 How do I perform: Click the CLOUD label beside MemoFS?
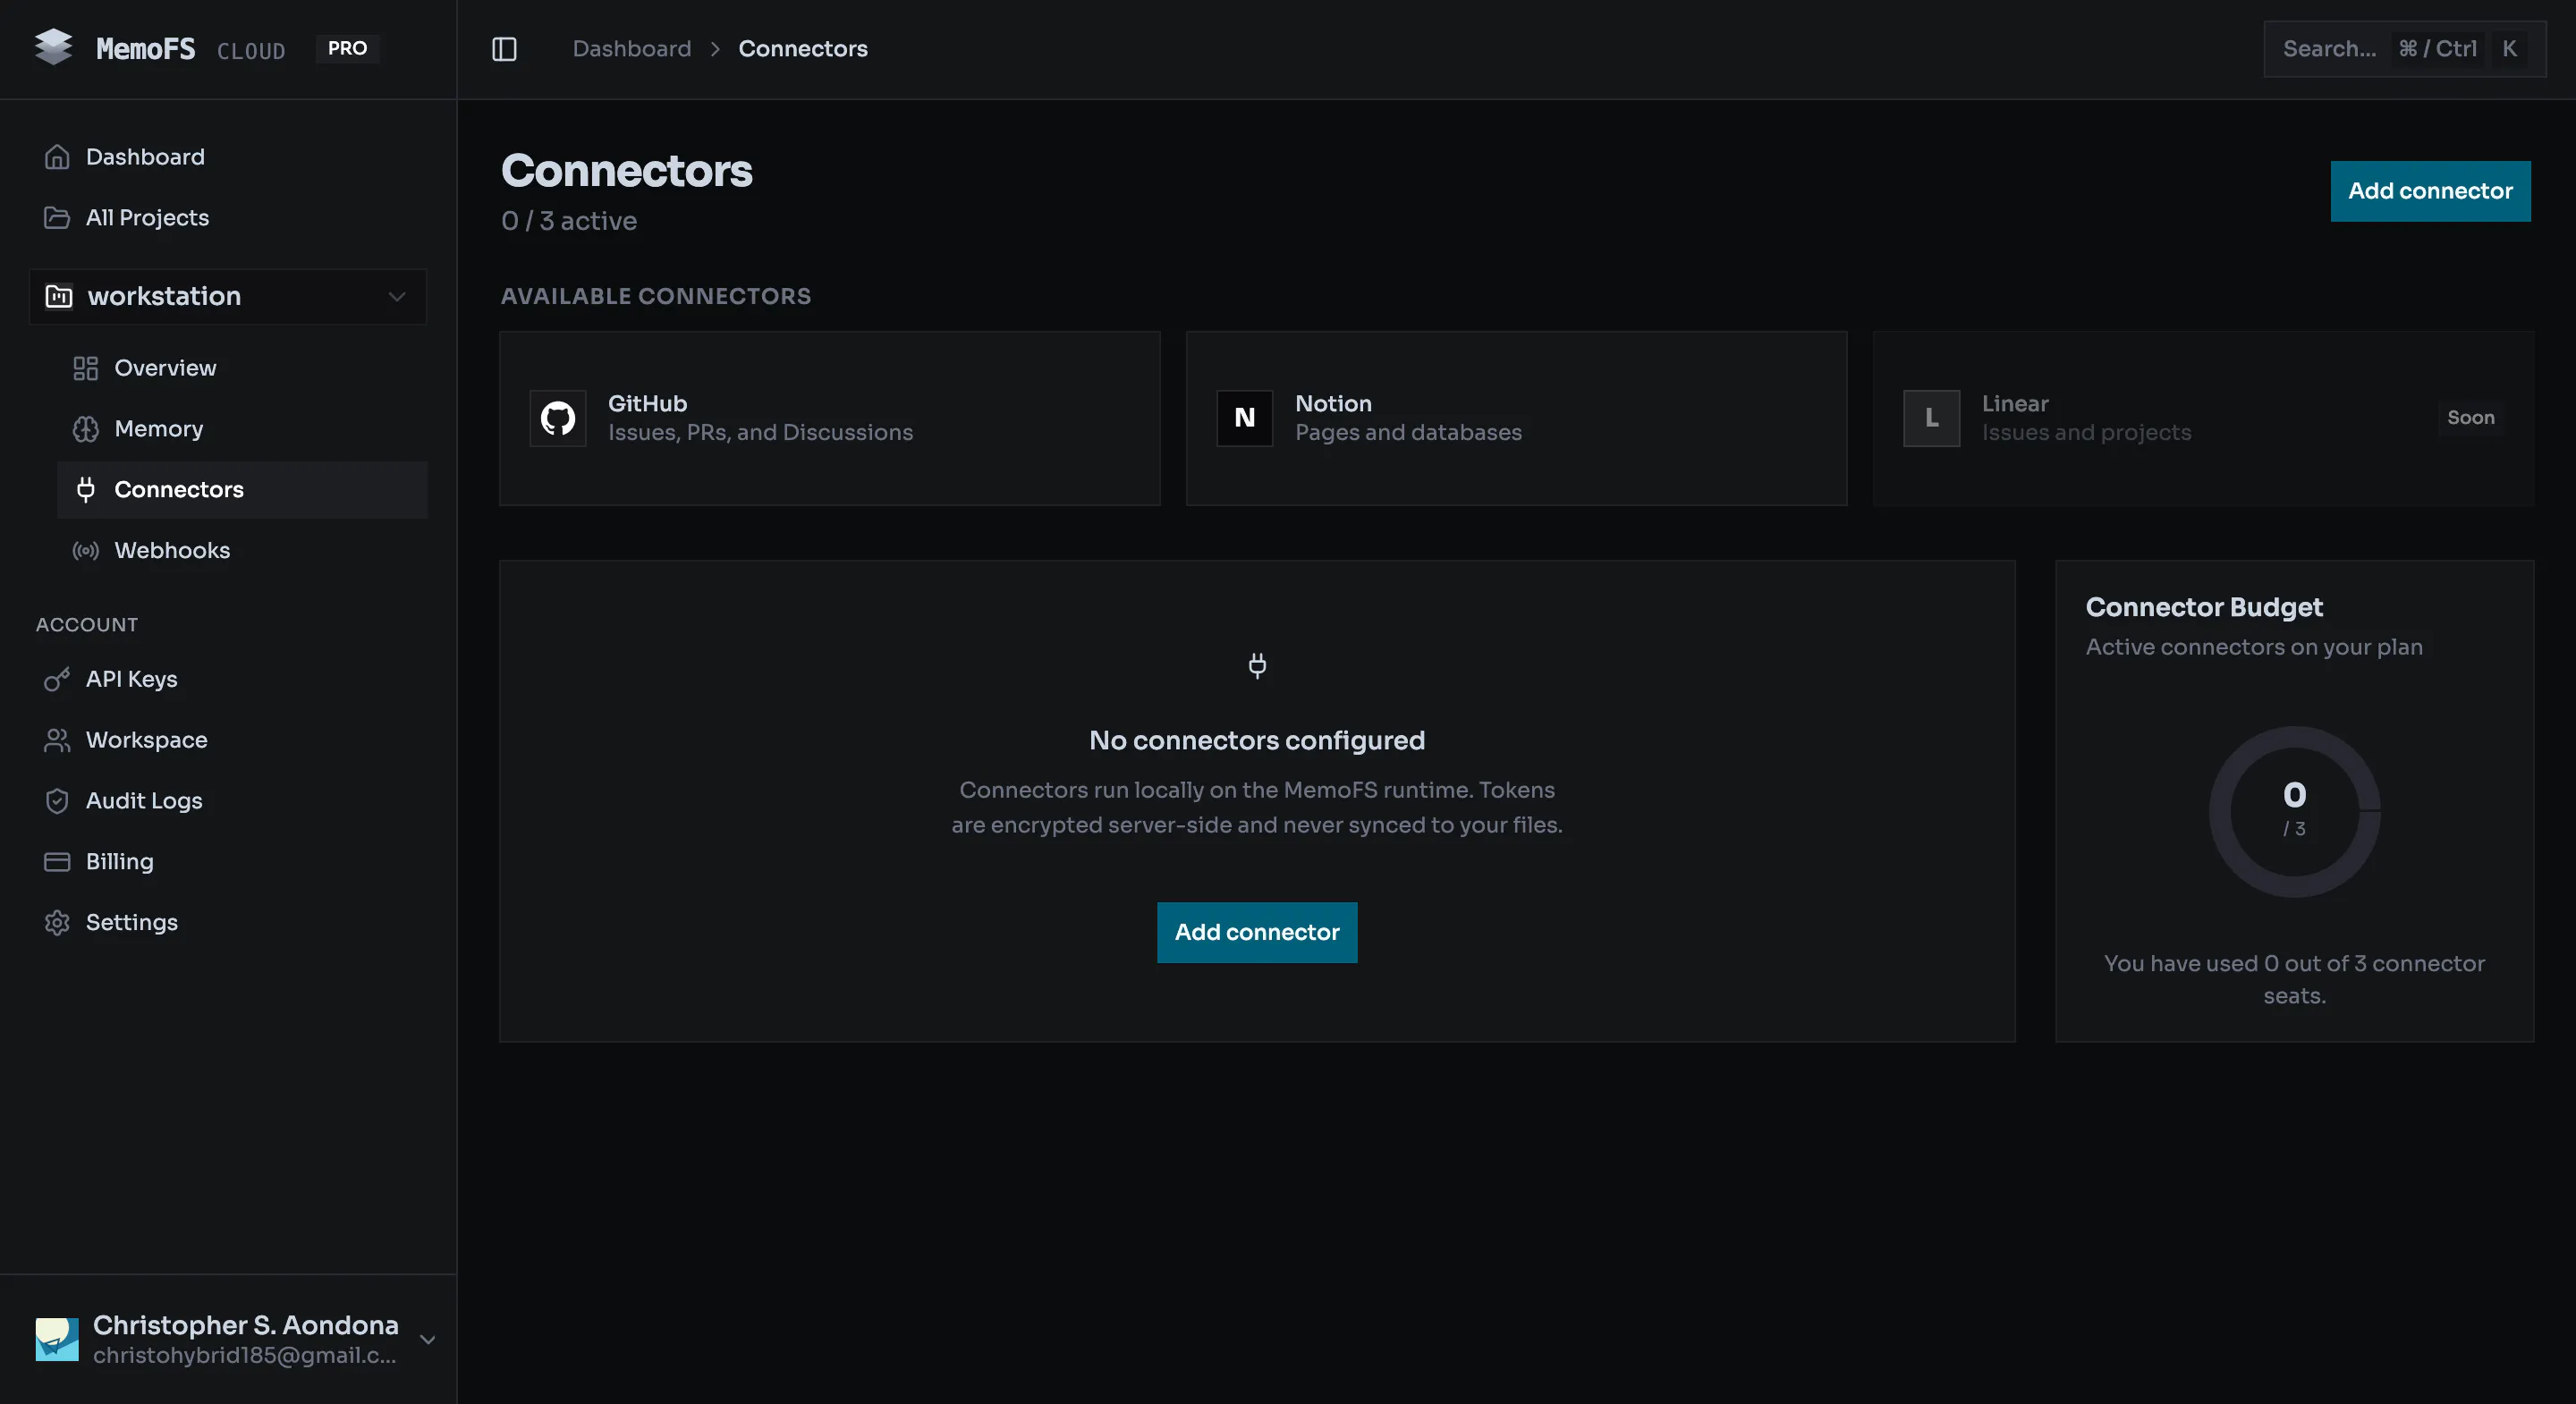[x=251, y=50]
